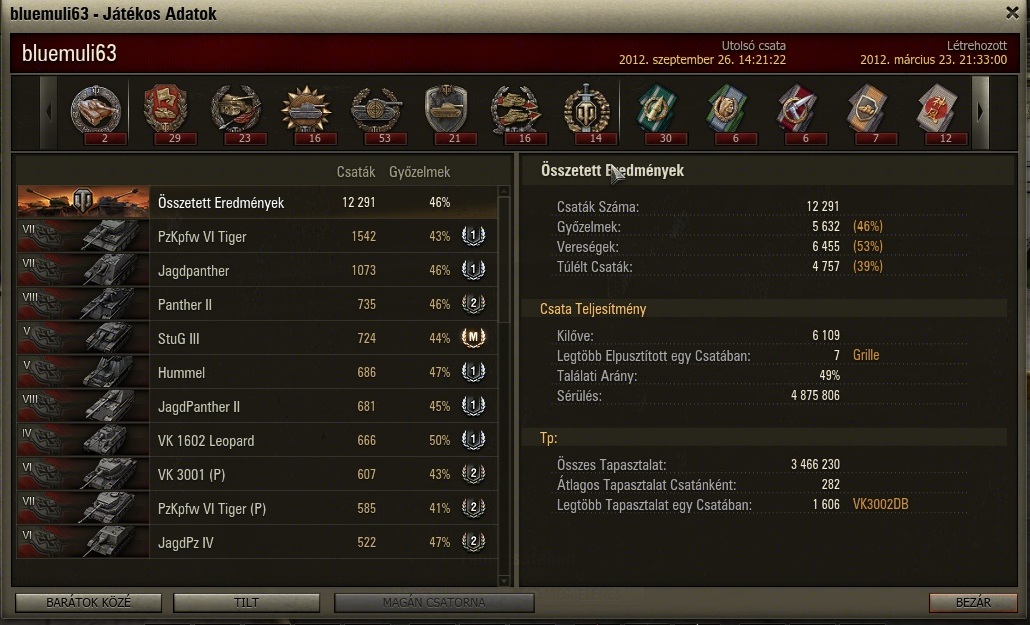Select the sun-shaped tank medal with 16
Viewport: 1030px width, 625px height.
click(x=306, y=112)
